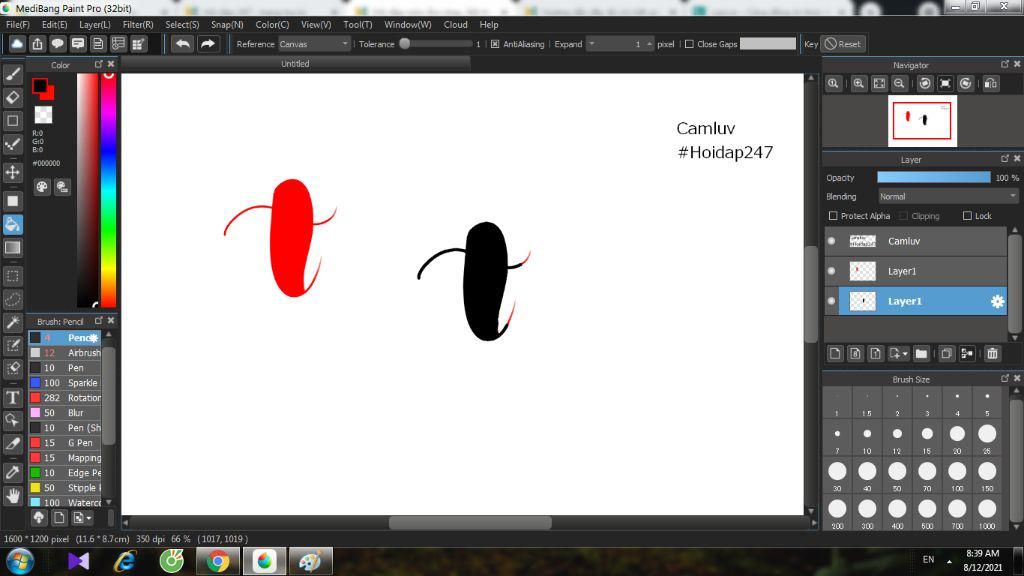Open the Blending Normal dropdown

(948, 197)
